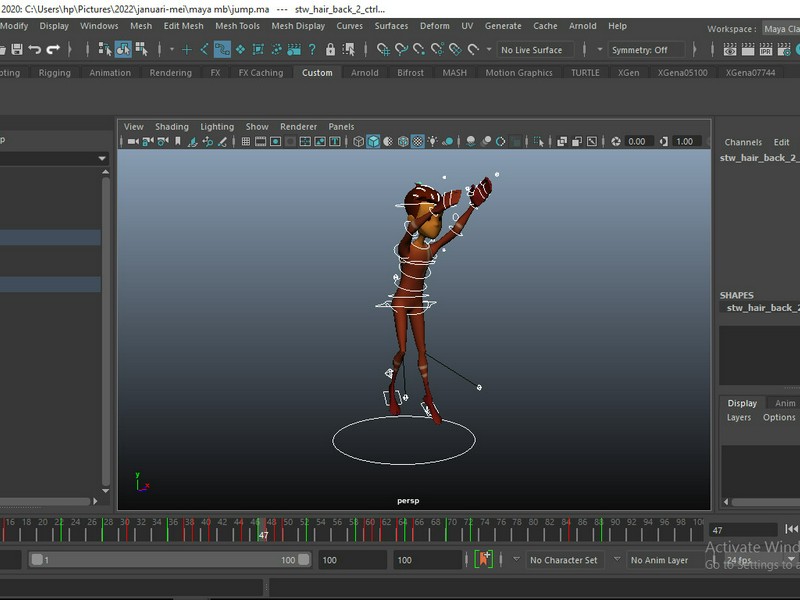Click the playback range slider bar
This screenshot has height=600, width=800.
[170, 560]
